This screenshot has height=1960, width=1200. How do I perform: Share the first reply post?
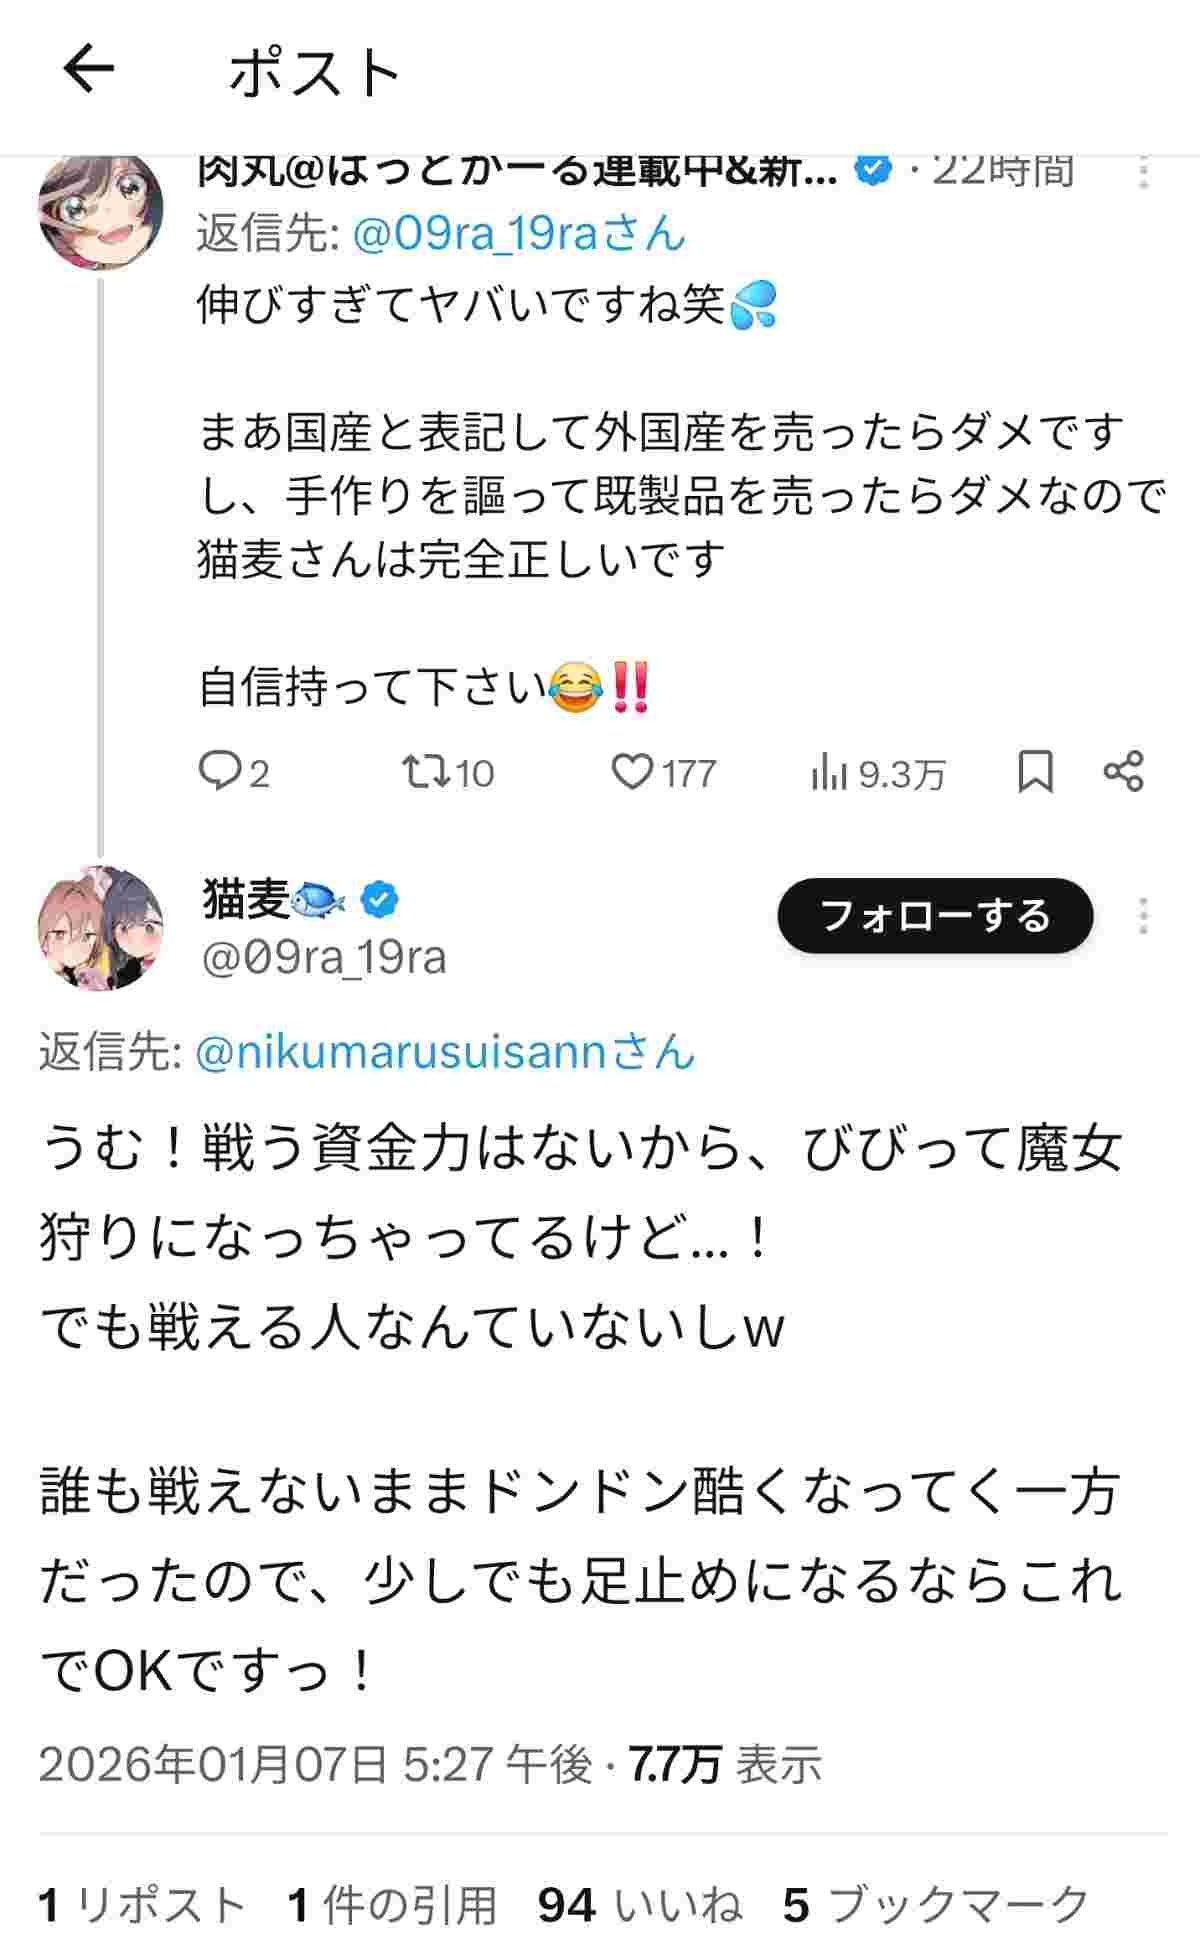(x=1123, y=772)
